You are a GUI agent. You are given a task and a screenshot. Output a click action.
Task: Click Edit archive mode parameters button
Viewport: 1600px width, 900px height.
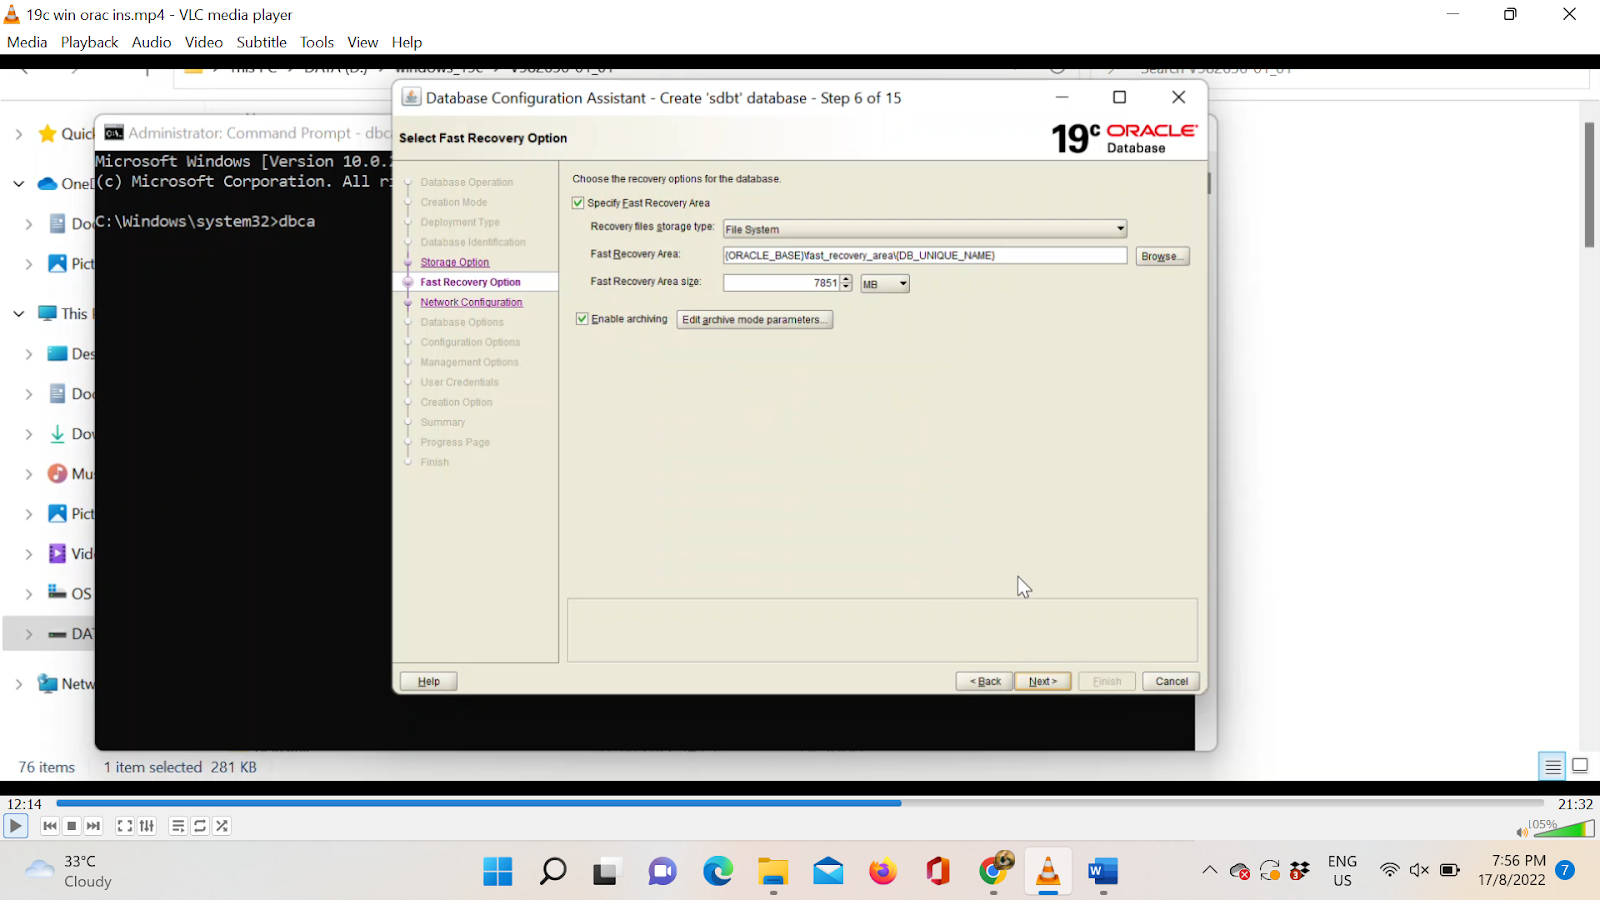pos(754,320)
